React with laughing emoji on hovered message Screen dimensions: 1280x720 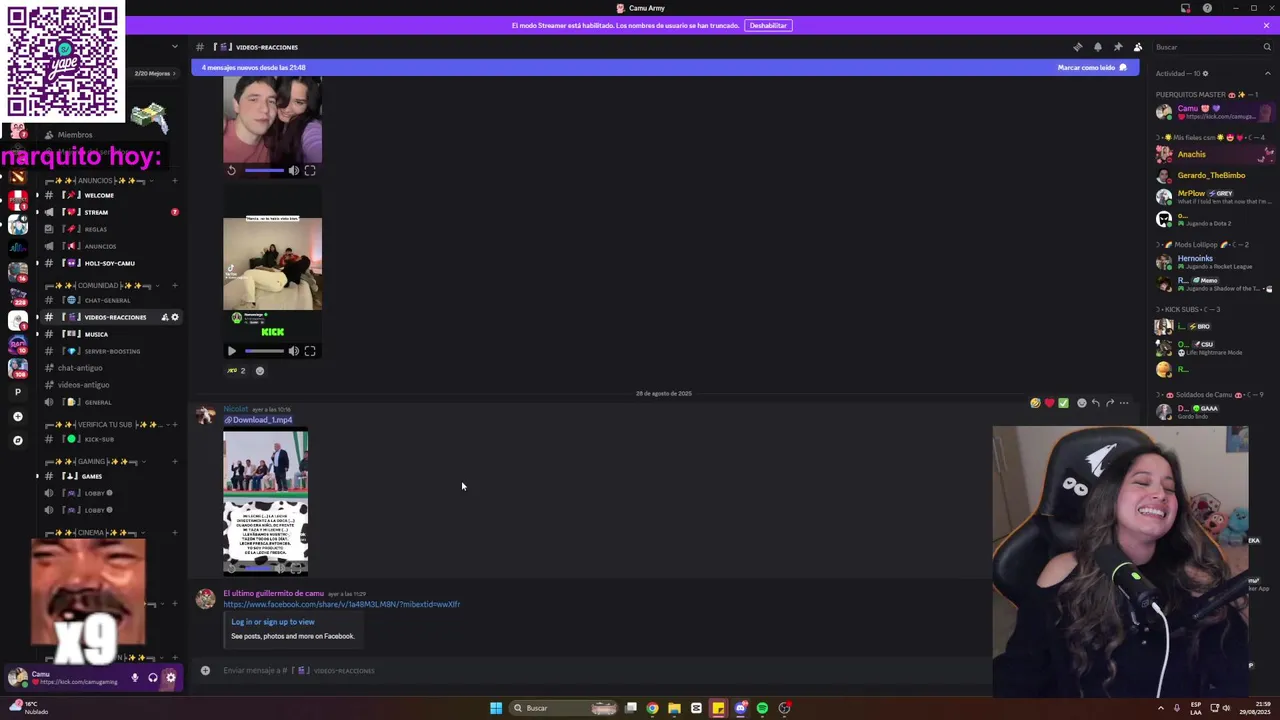1035,403
